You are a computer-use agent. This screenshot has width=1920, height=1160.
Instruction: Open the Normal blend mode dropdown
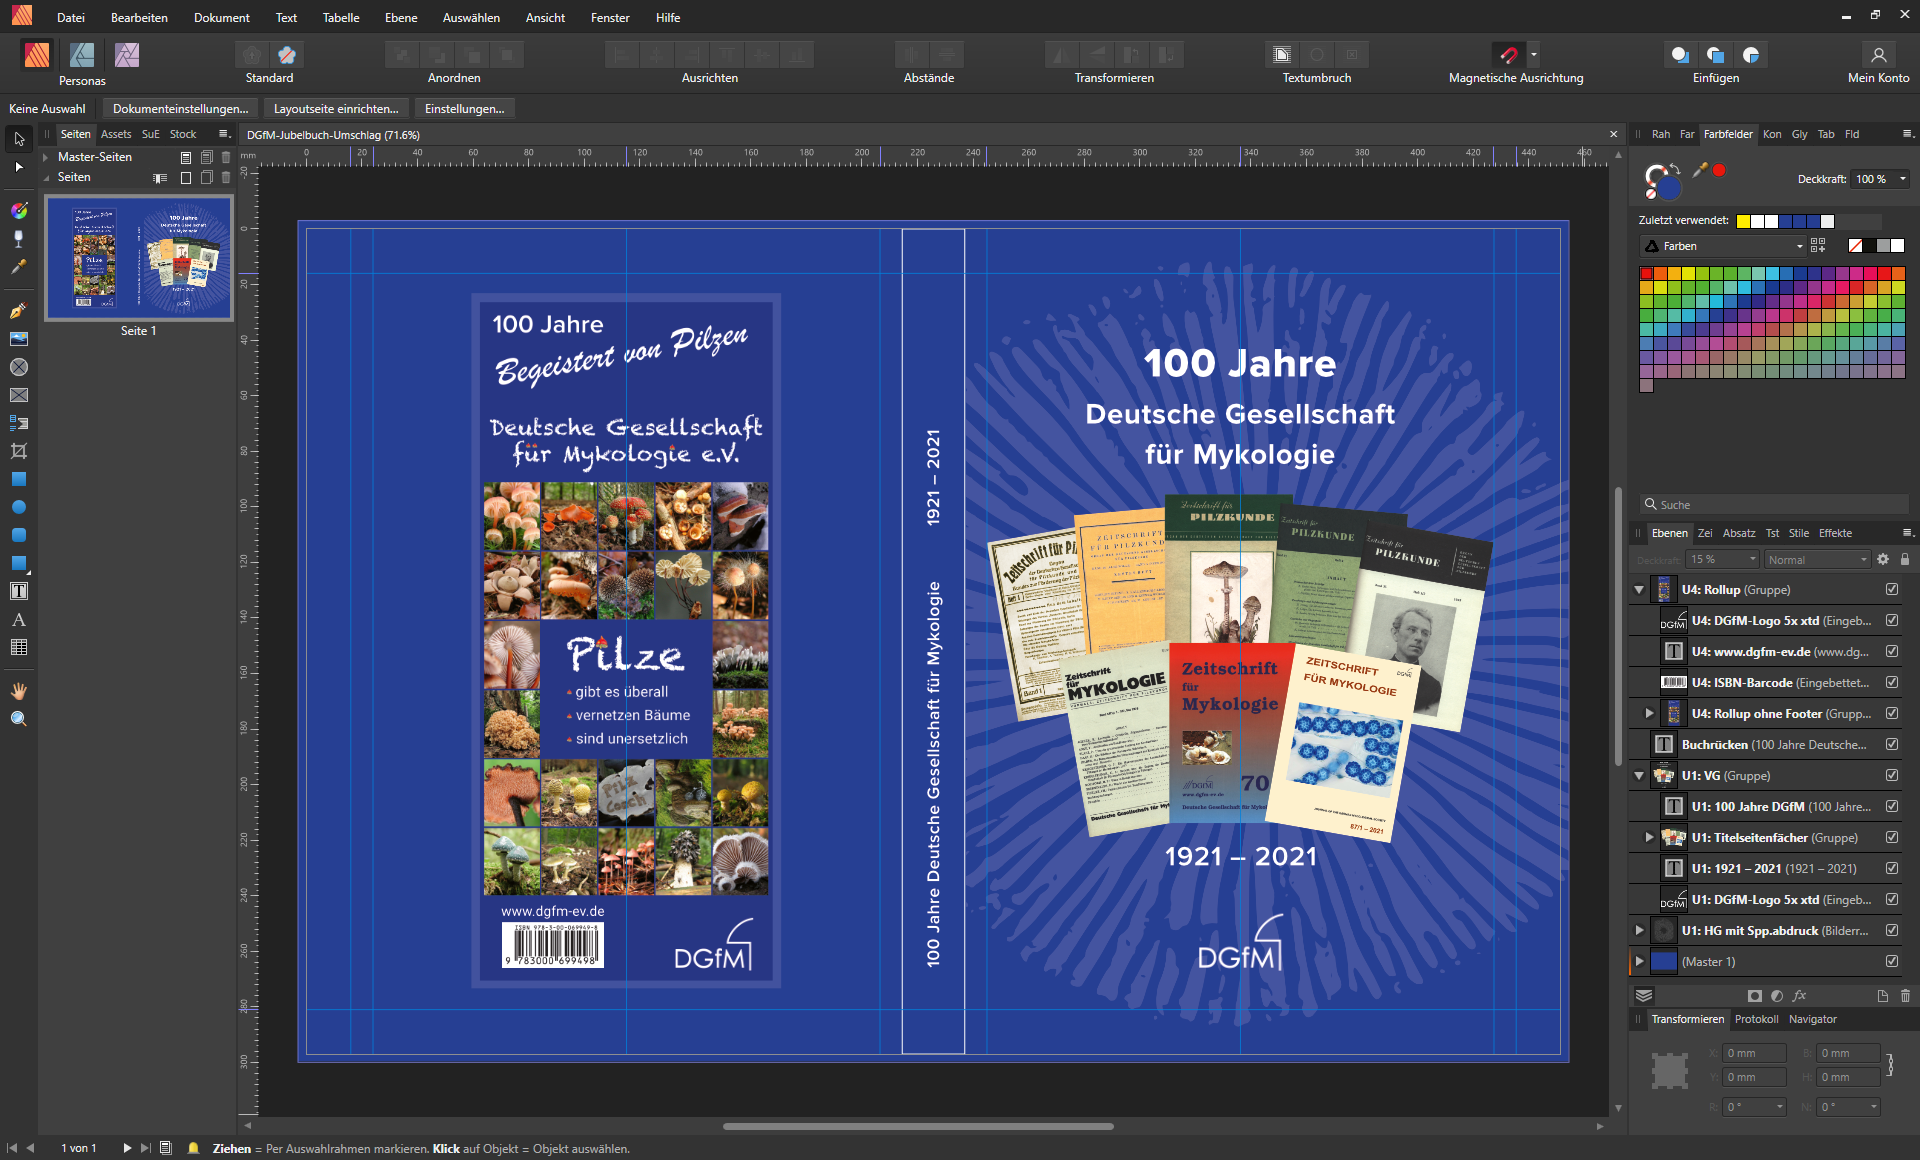tap(1817, 560)
